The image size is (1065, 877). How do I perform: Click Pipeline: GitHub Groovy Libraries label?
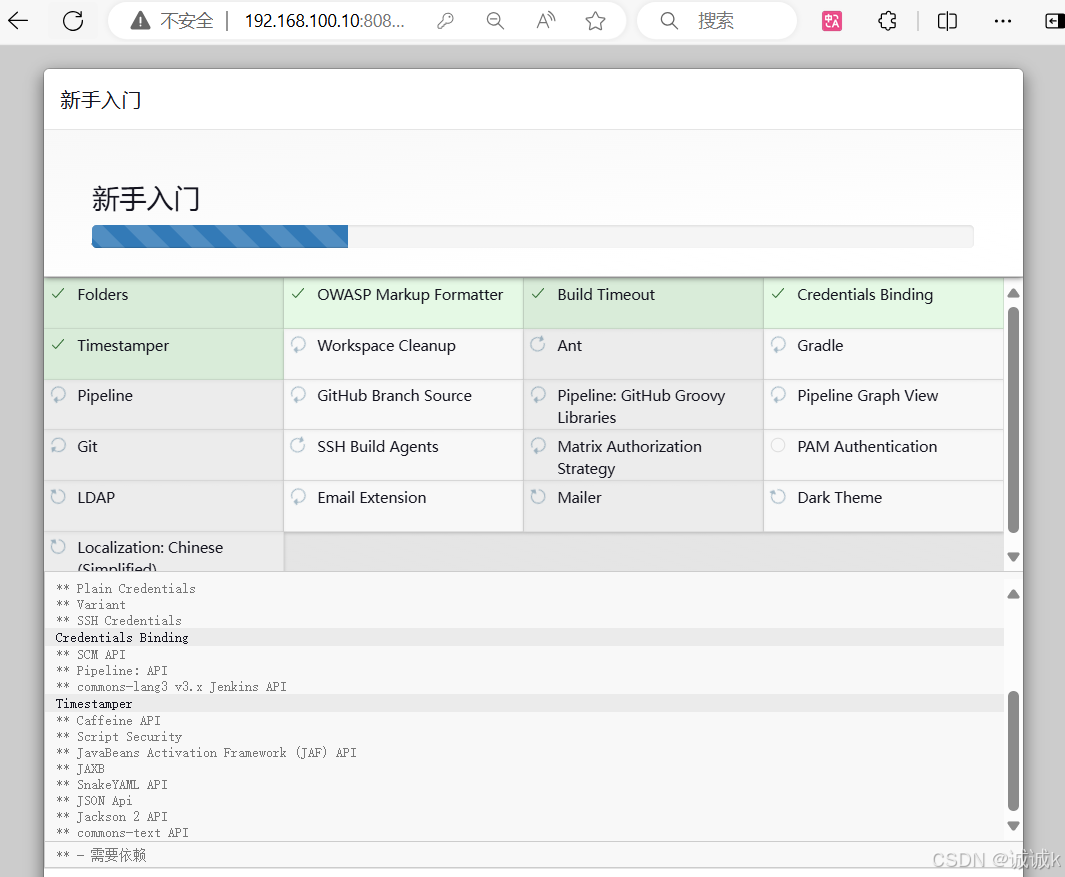641,406
